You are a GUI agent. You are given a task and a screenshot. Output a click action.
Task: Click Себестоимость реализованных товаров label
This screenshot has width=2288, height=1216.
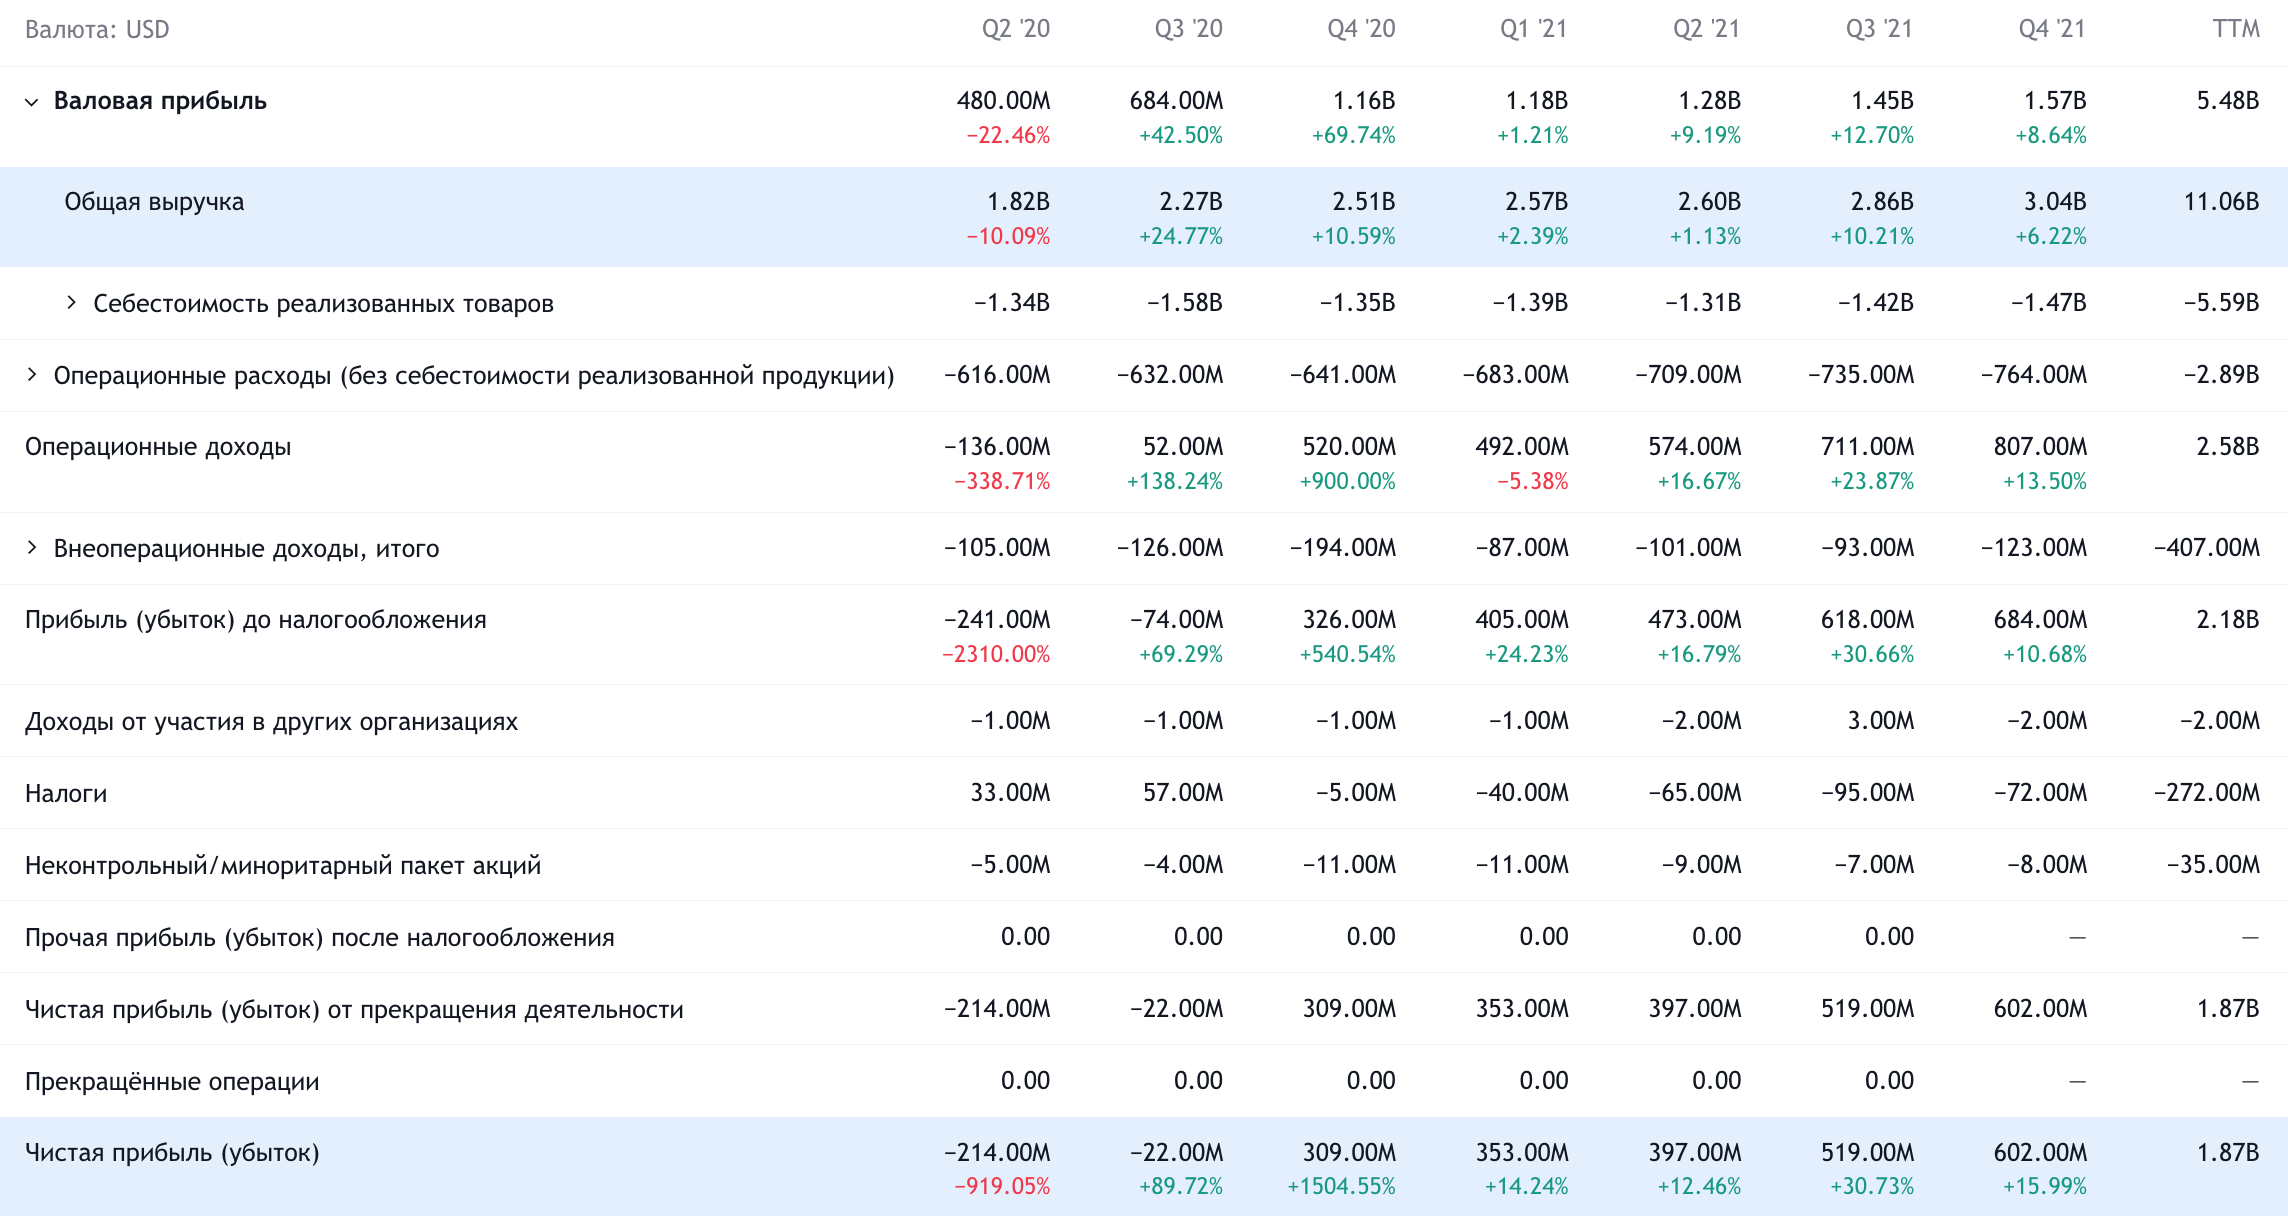323,303
